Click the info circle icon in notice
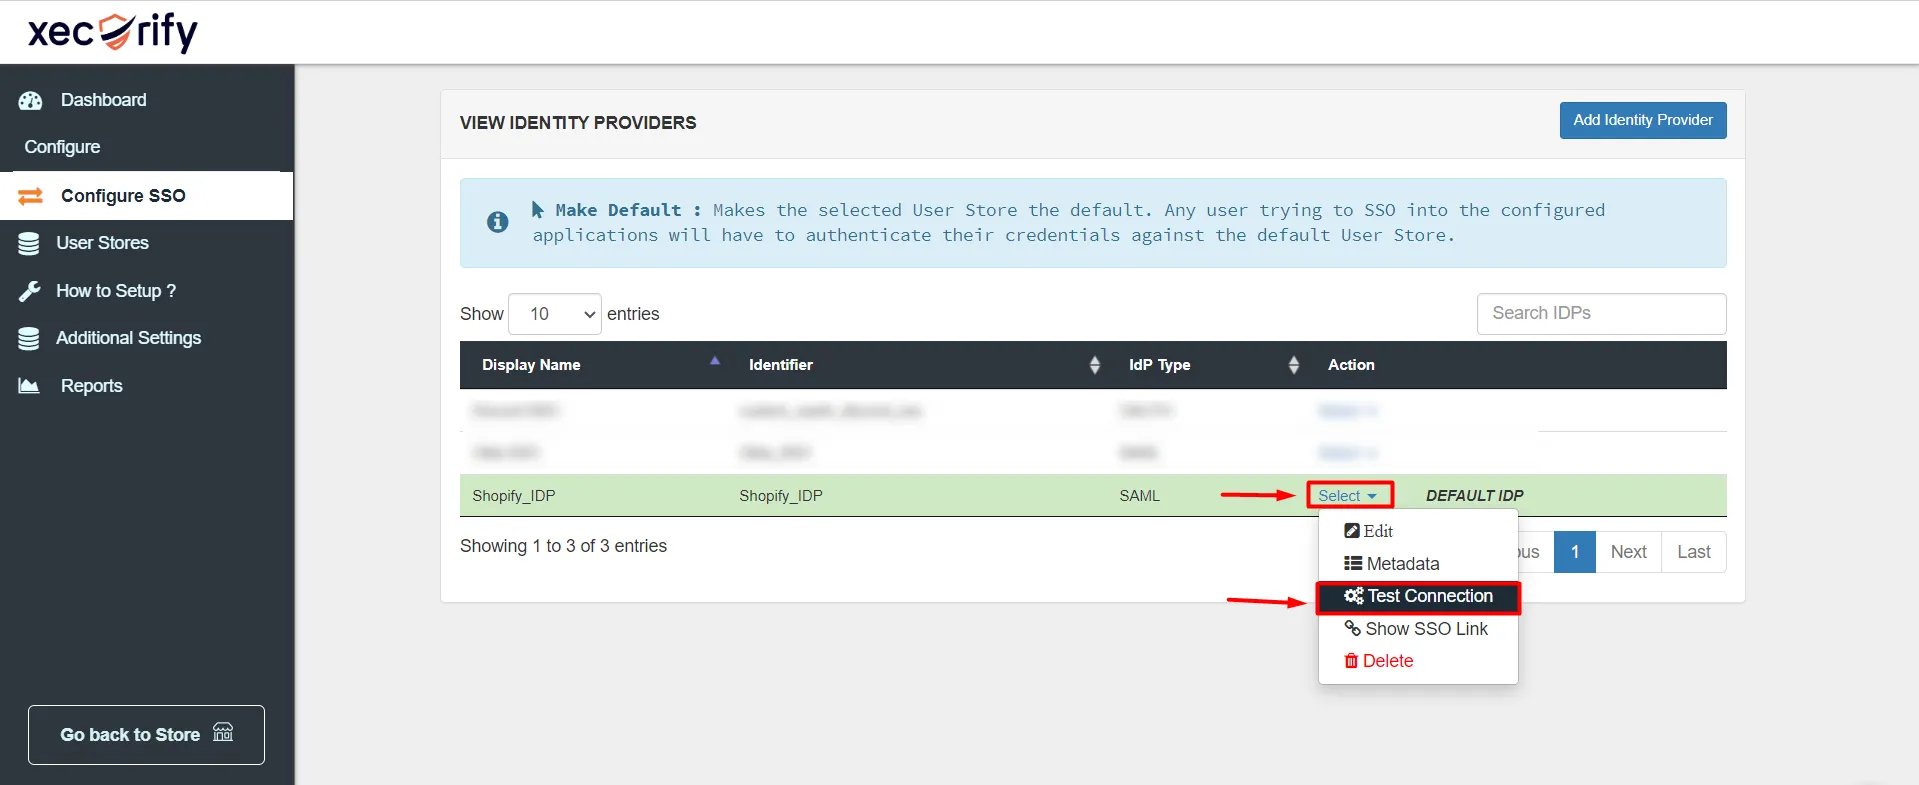The height and width of the screenshot is (785, 1919). pos(497,222)
